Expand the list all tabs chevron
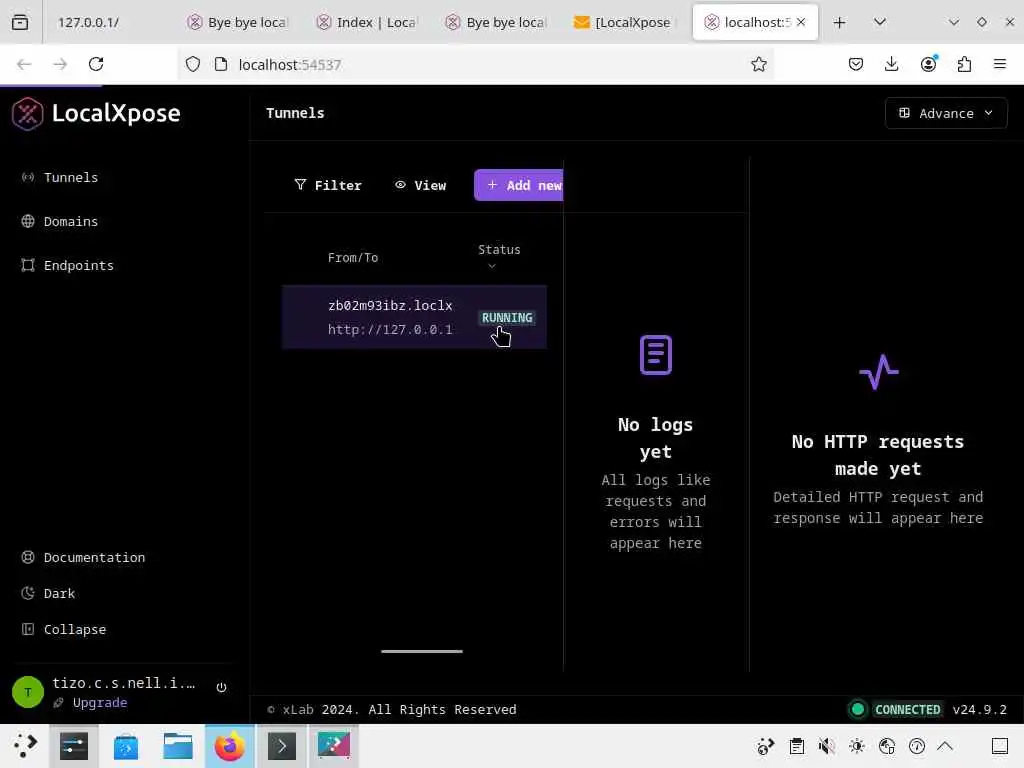 point(880,22)
